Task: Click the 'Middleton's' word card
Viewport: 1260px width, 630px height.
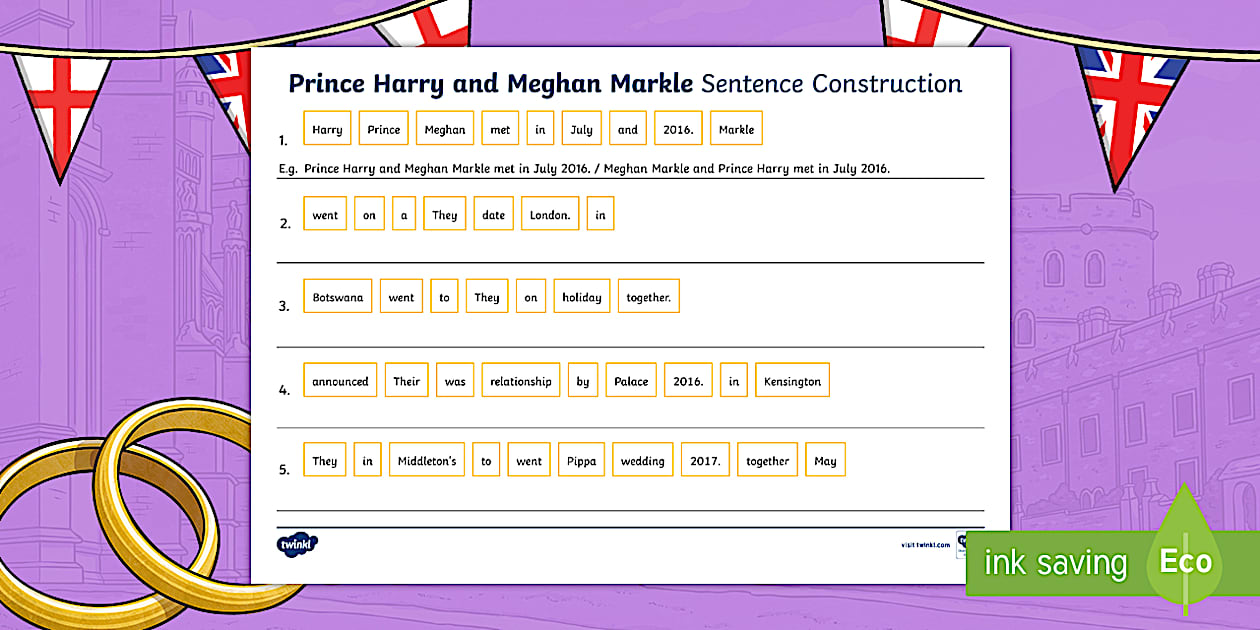Action: tap(427, 461)
